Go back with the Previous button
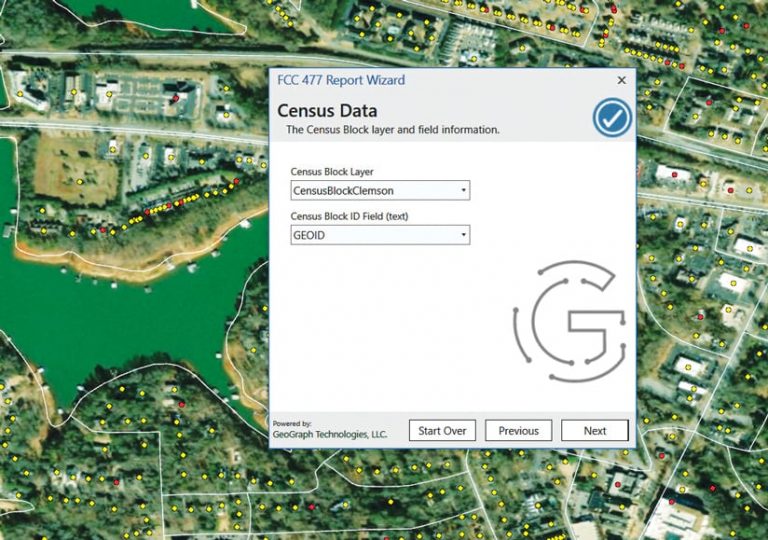 pos(518,430)
